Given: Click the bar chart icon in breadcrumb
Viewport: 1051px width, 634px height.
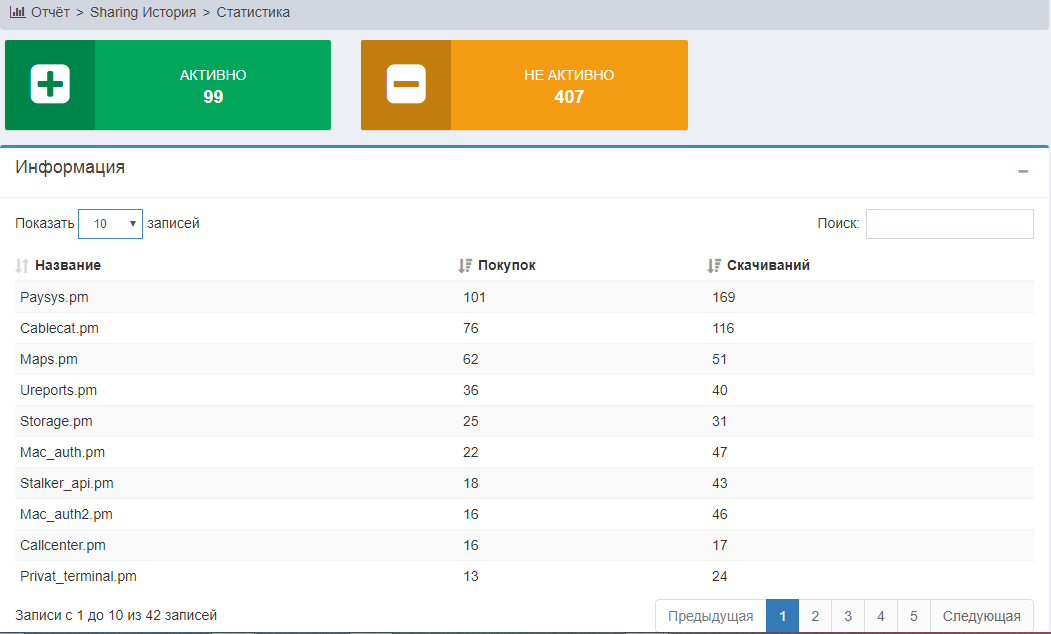Looking at the screenshot, I should pos(17,12).
